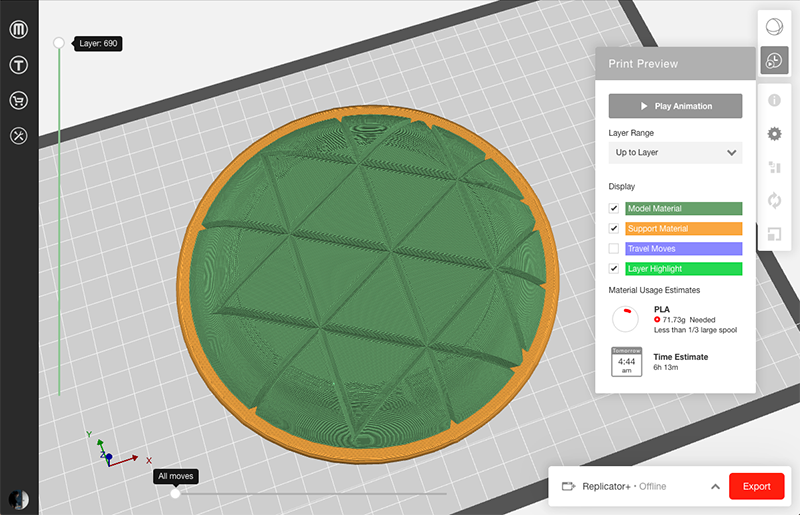Switch to model view sphere icon
800x515 pixels.
[774, 27]
